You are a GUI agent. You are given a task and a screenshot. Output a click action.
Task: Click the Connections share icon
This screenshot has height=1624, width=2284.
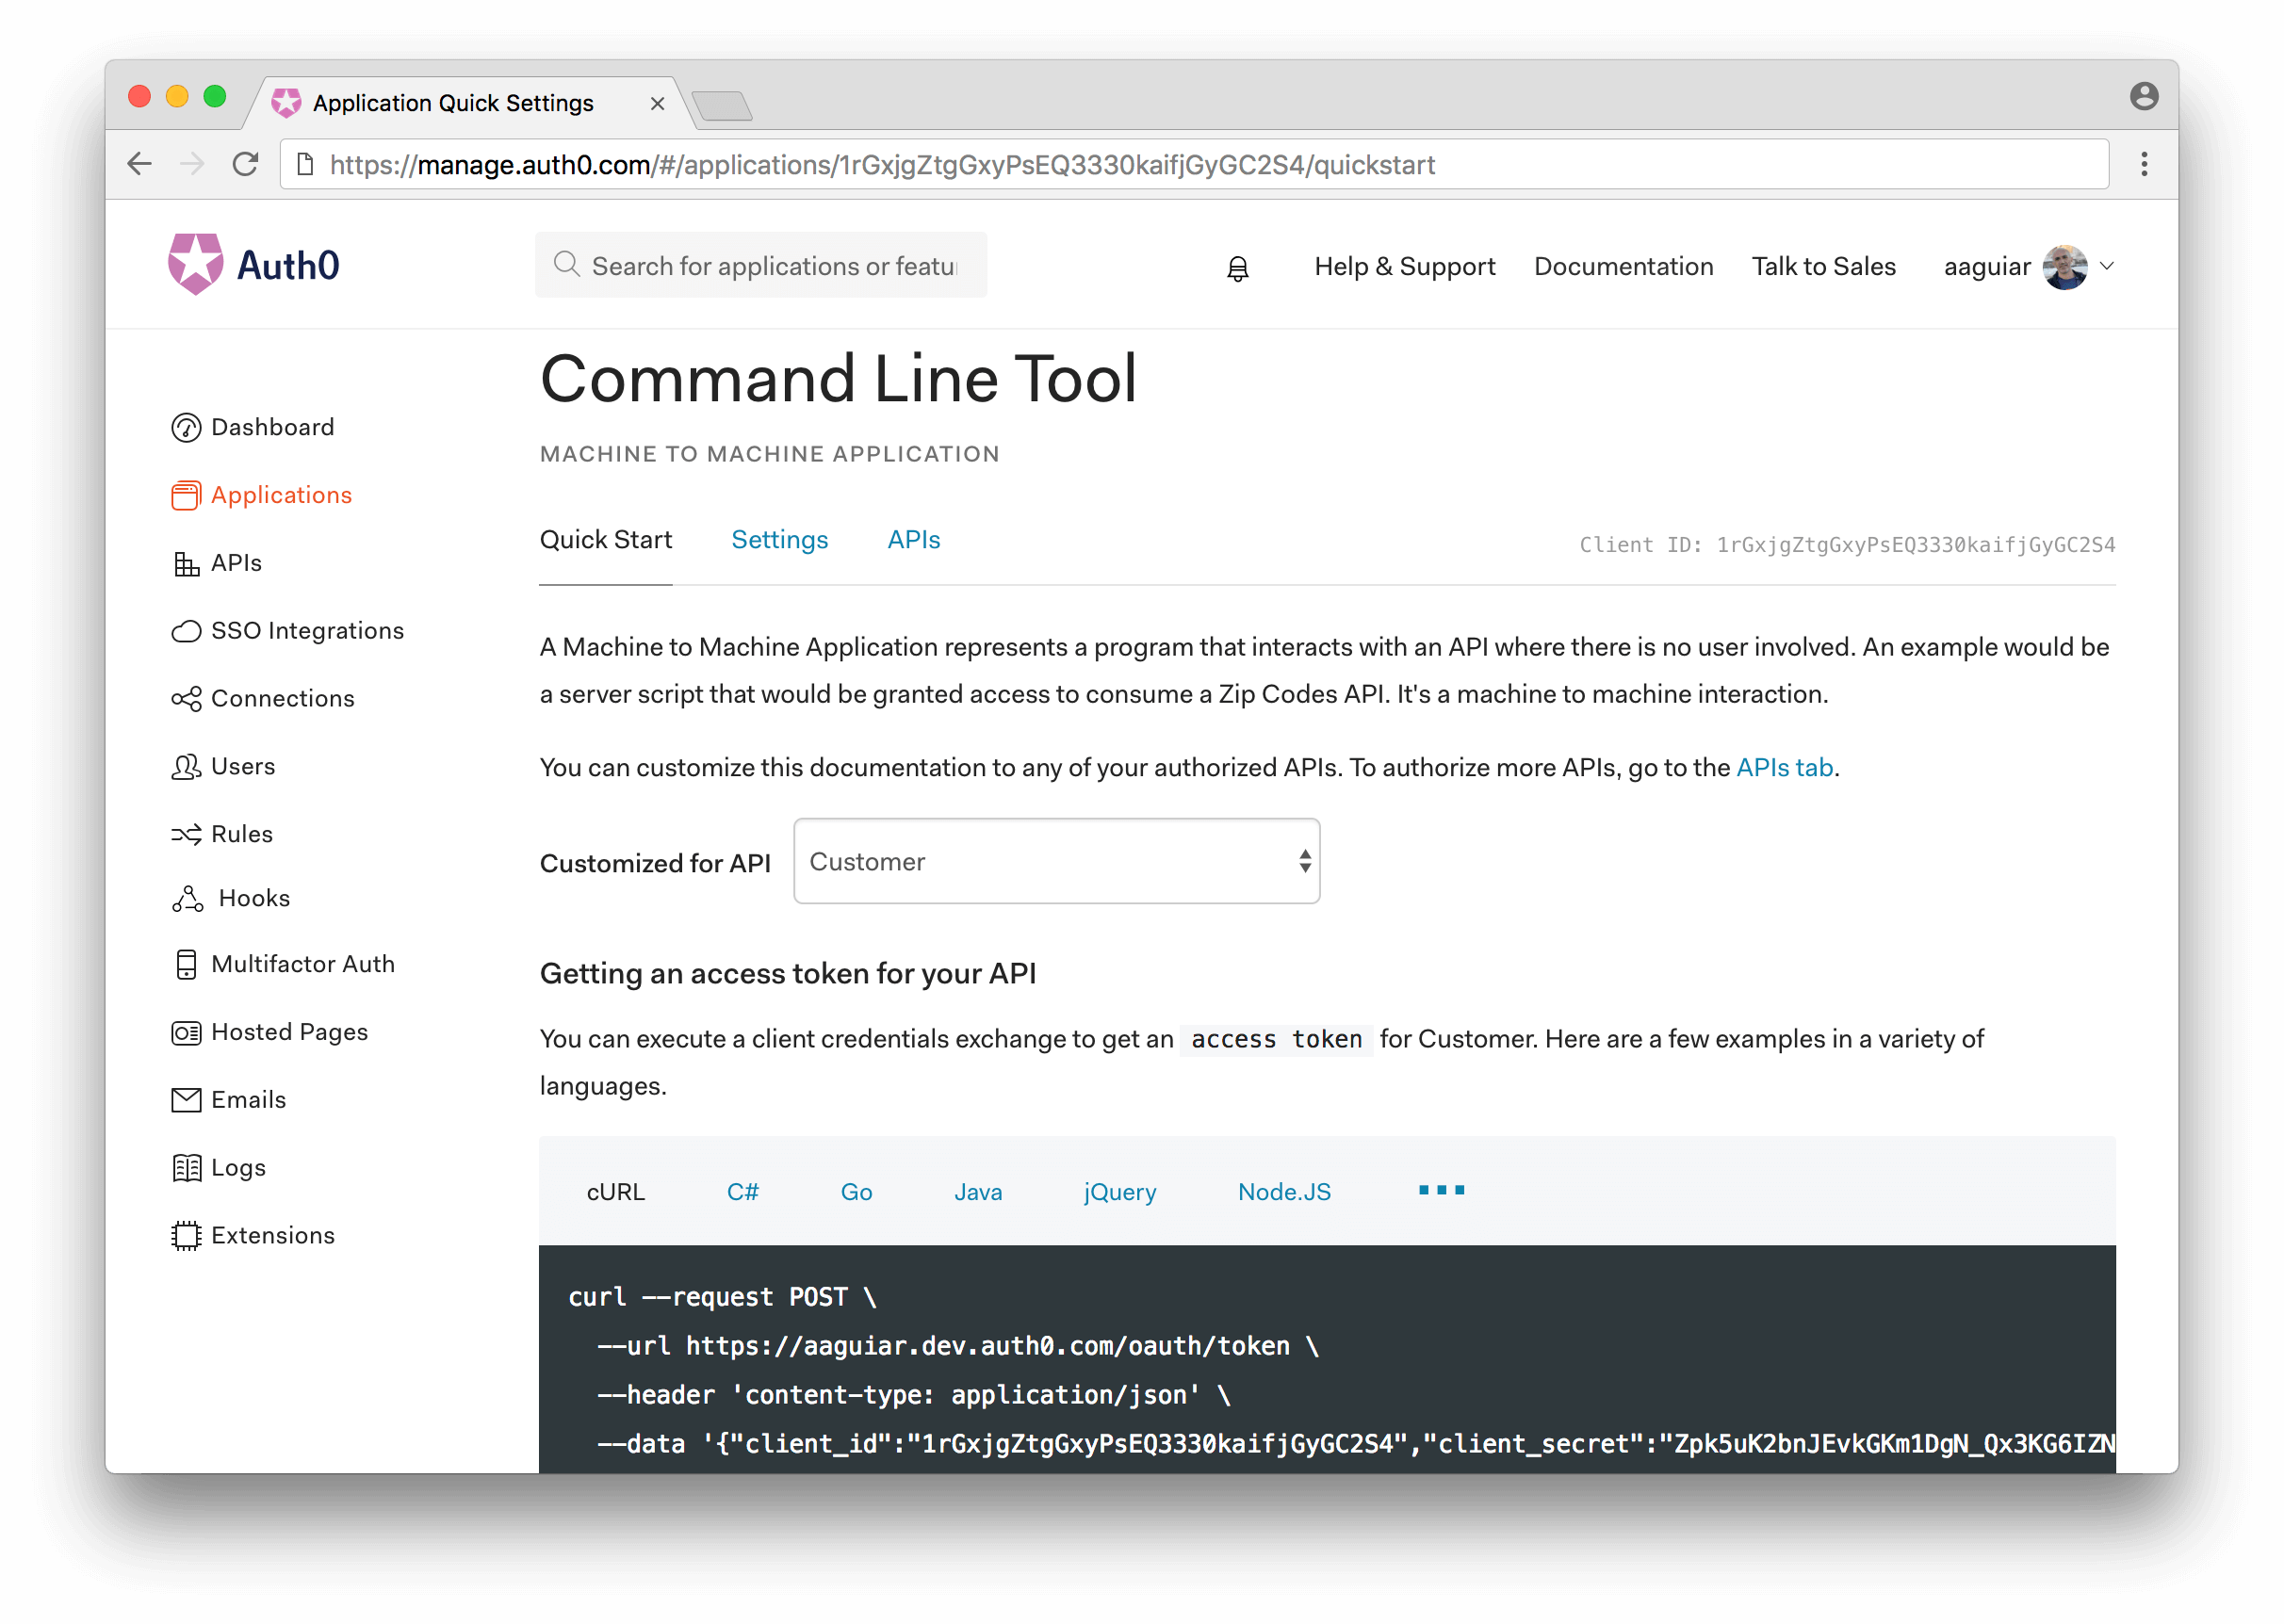186,699
